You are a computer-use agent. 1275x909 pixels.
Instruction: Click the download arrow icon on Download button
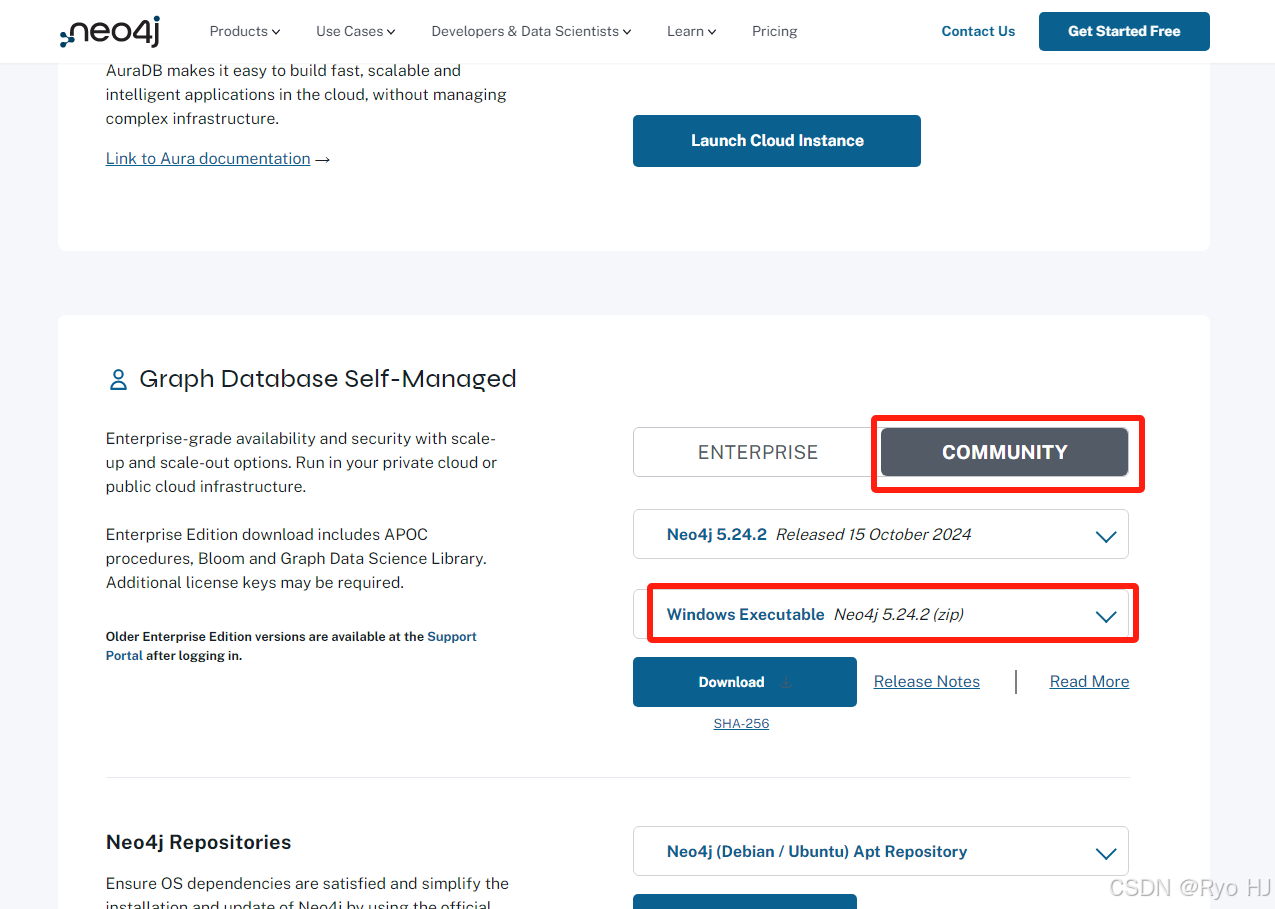[x=786, y=682]
